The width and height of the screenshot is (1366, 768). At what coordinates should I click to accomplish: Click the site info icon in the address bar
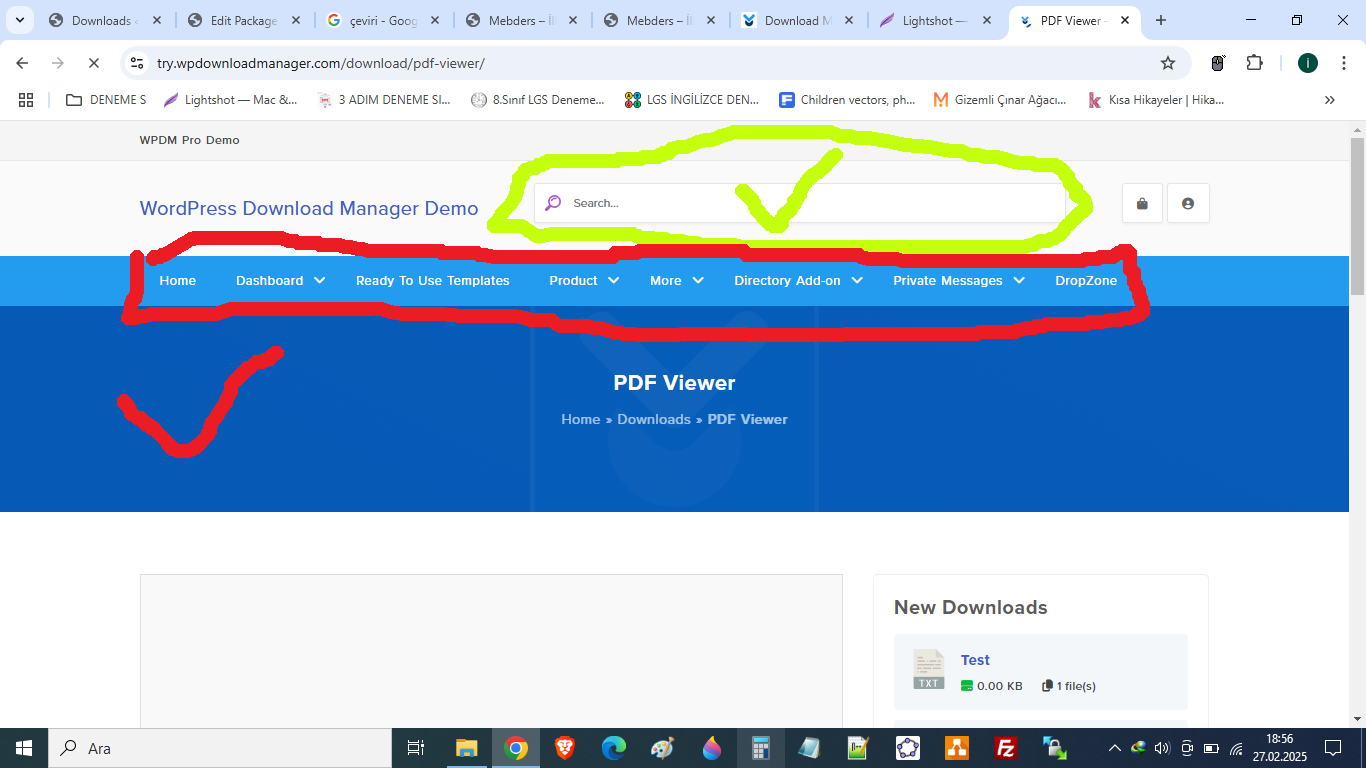138,63
